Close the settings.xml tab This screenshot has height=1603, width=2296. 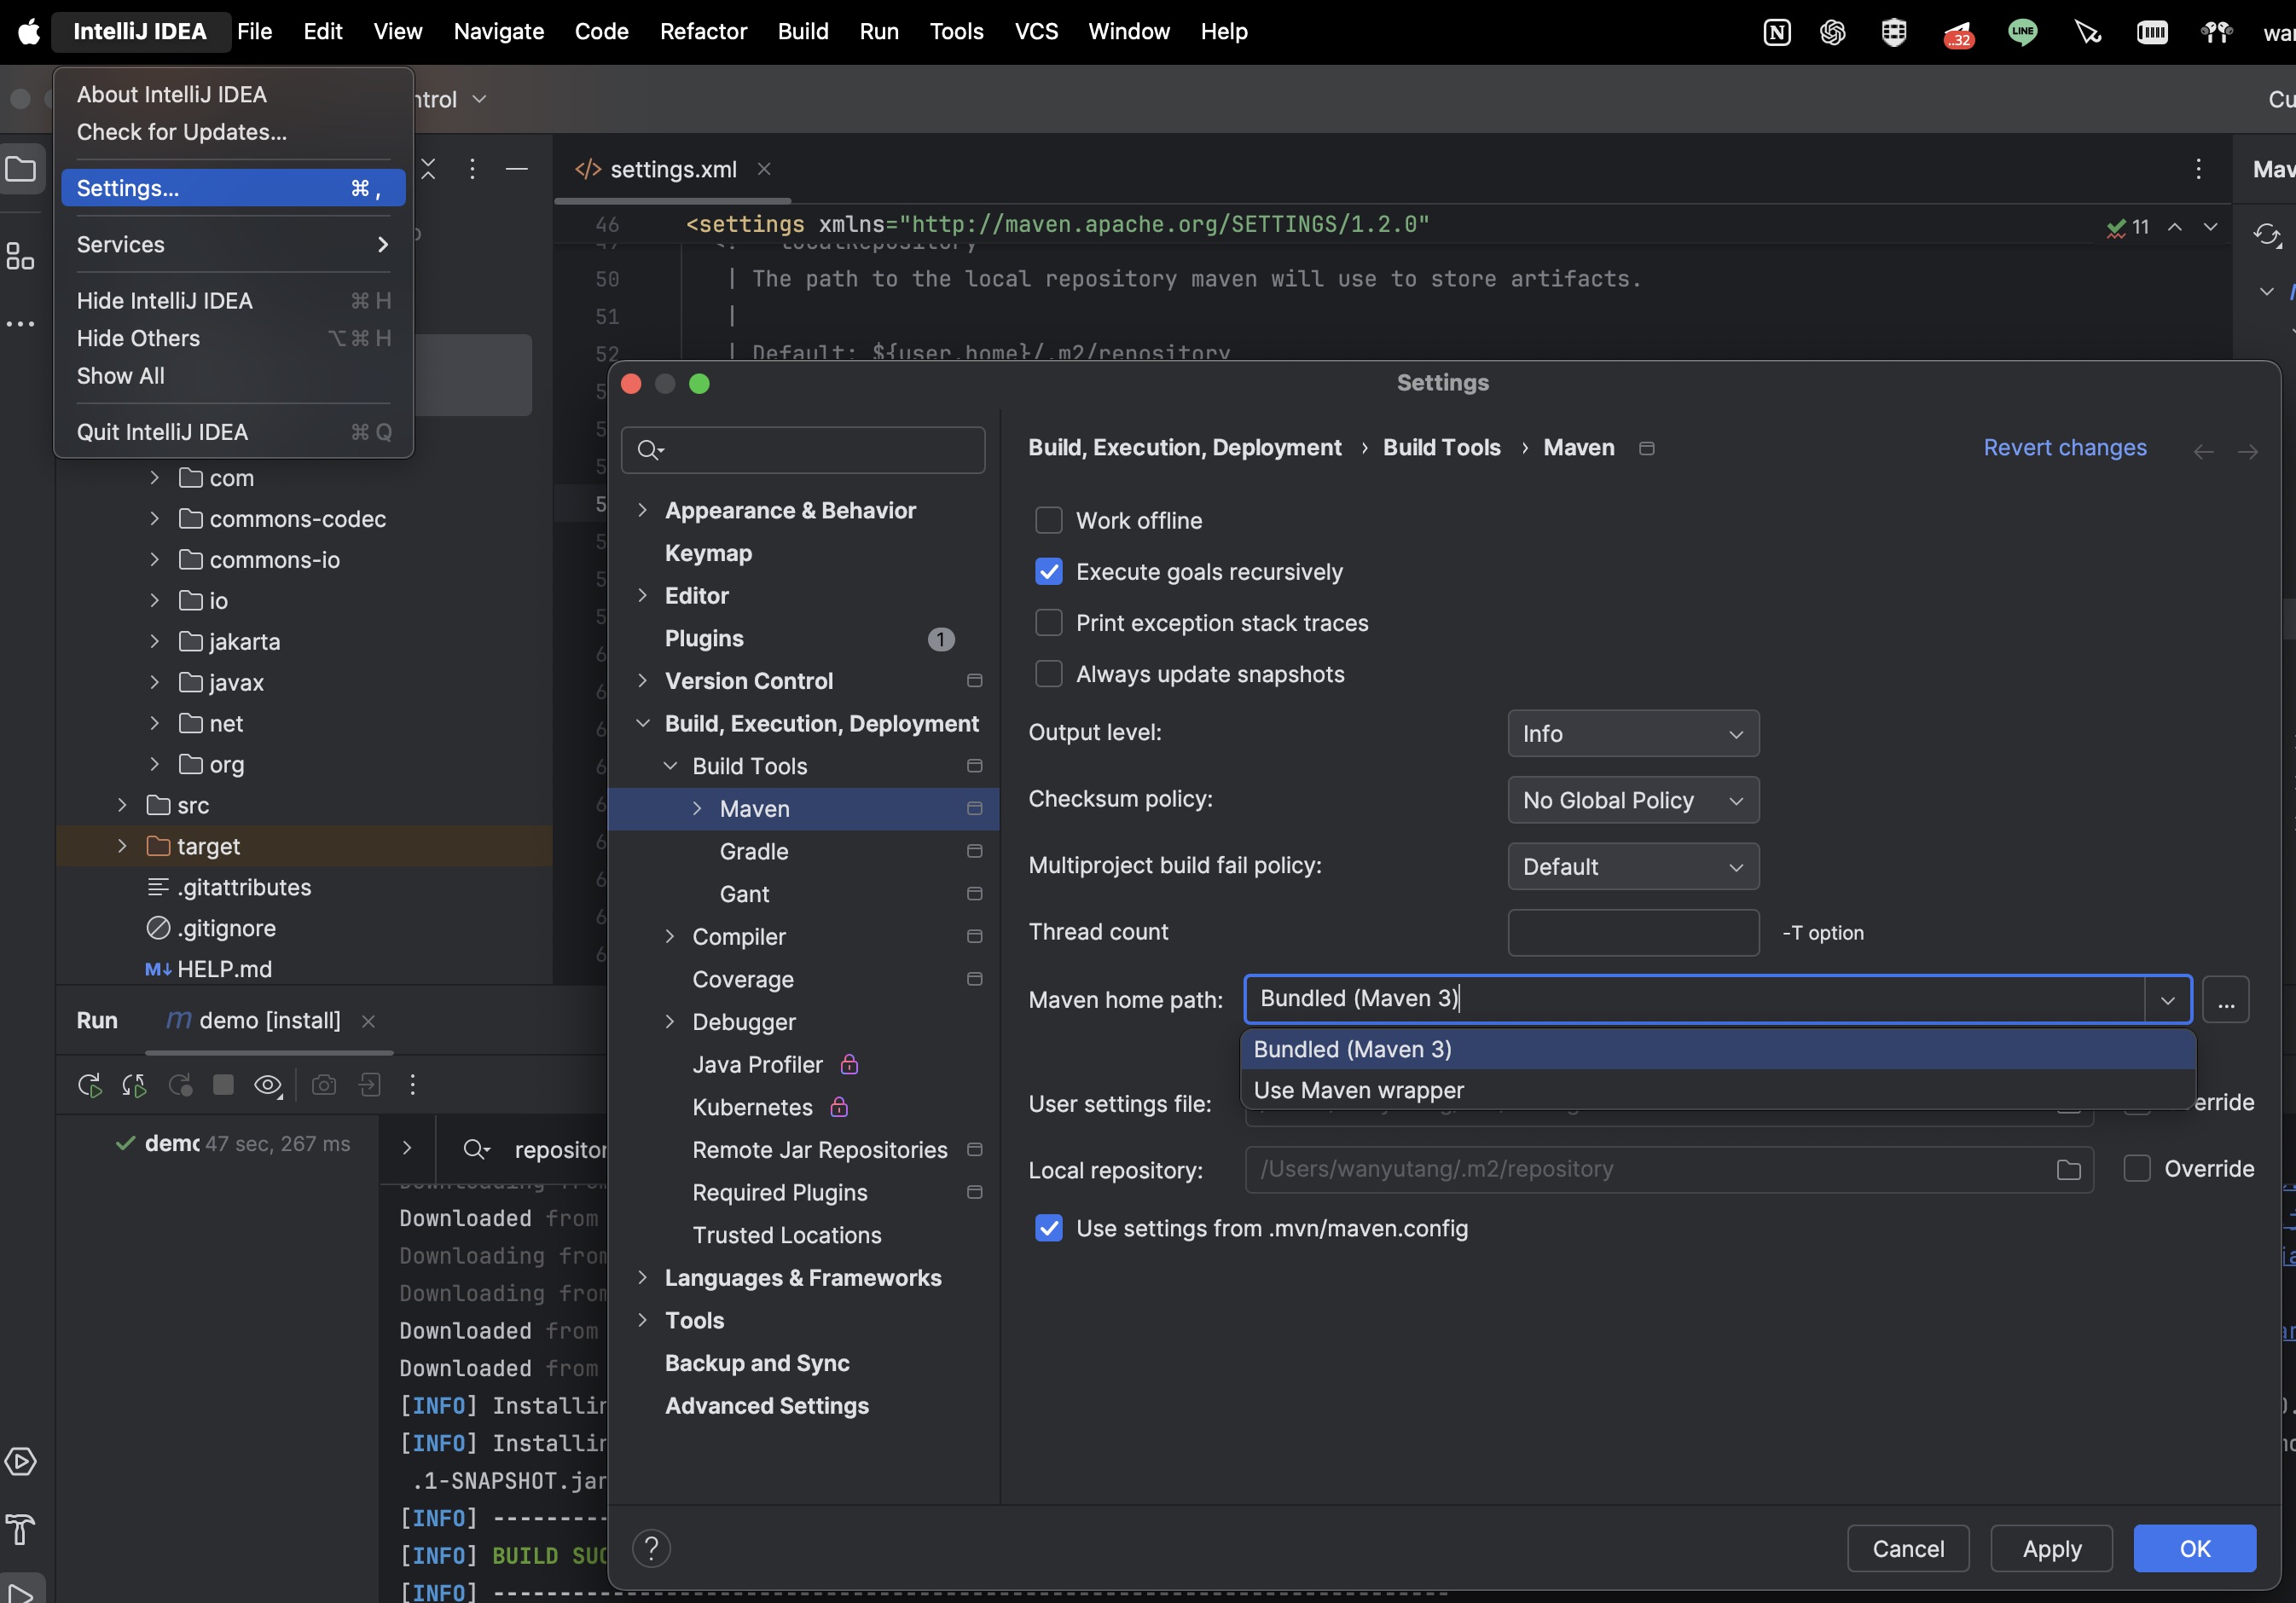coord(764,169)
